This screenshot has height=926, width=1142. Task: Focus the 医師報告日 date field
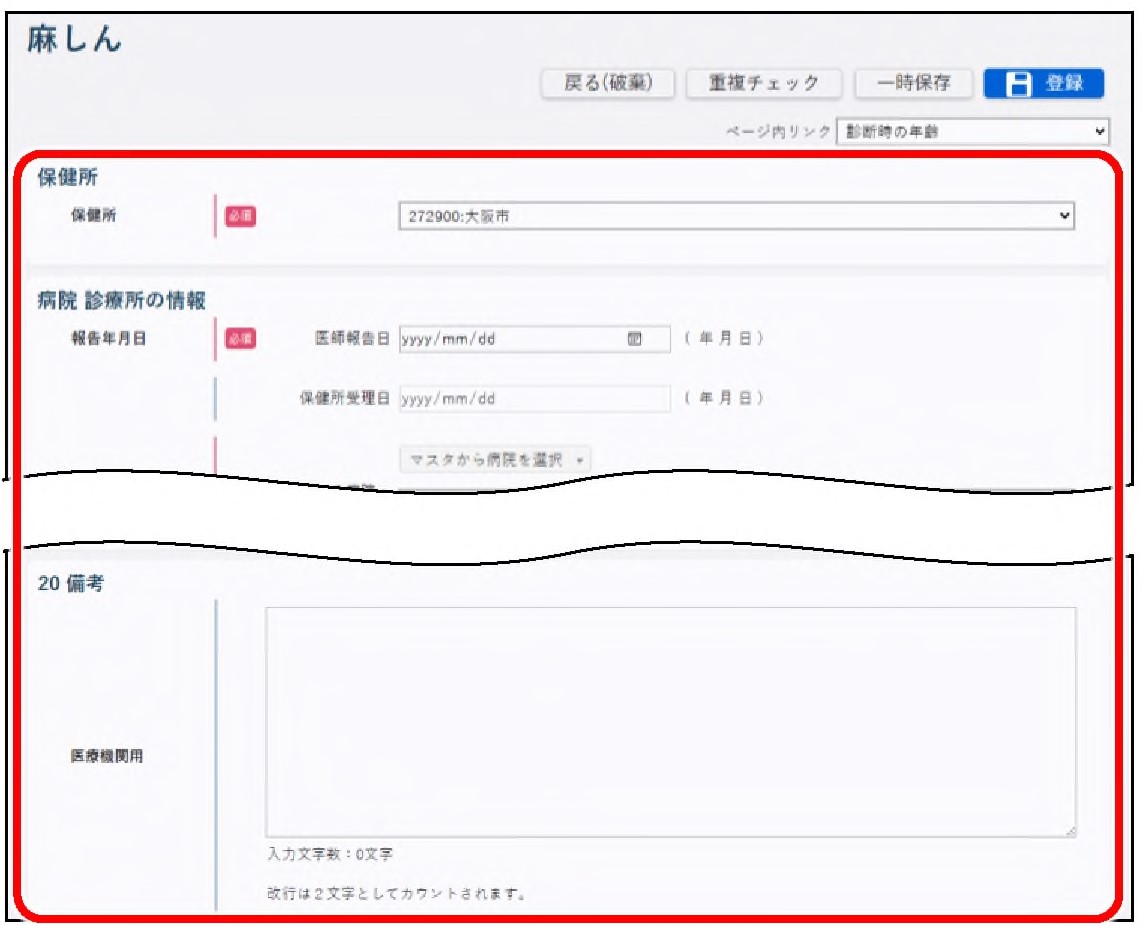click(x=510, y=339)
